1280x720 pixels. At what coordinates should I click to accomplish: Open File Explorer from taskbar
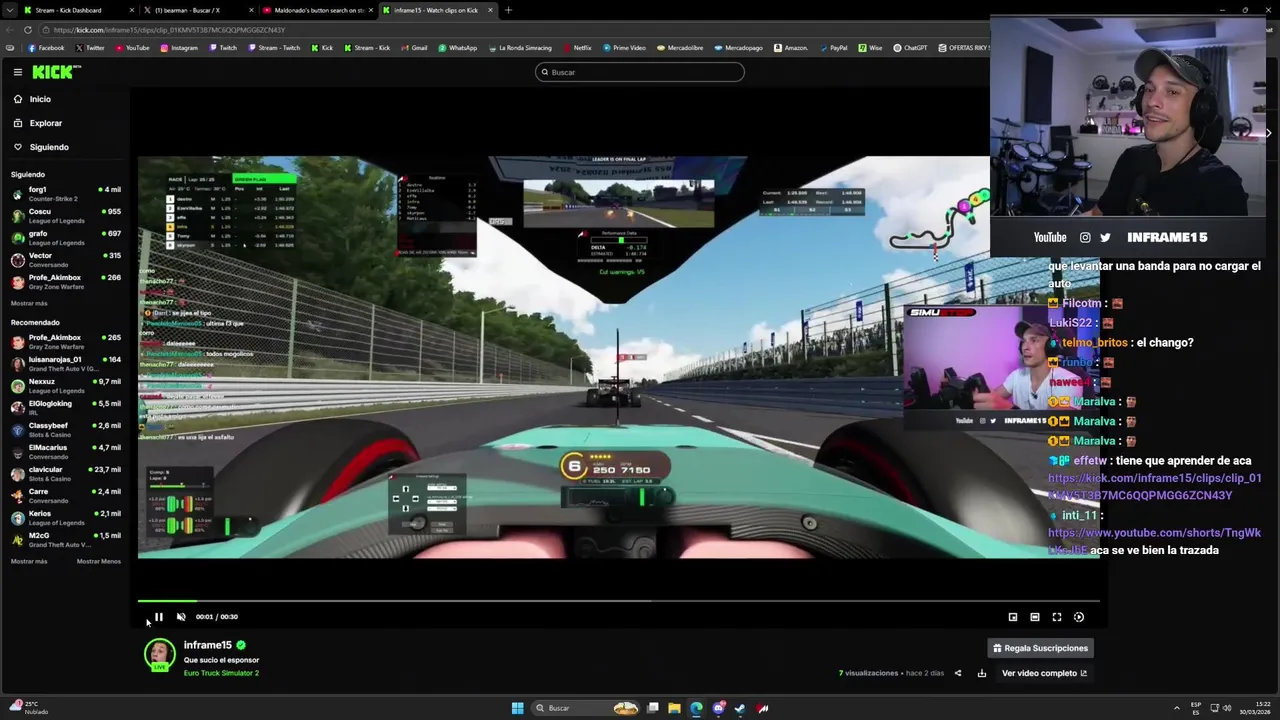(x=674, y=708)
